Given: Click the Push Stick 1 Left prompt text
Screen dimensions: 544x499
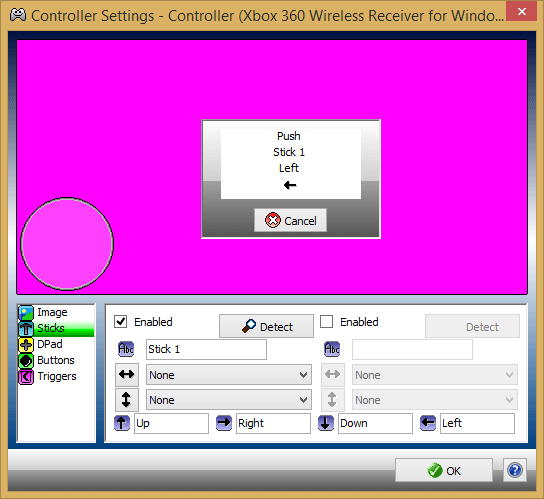Looking at the screenshot, I should [x=289, y=152].
